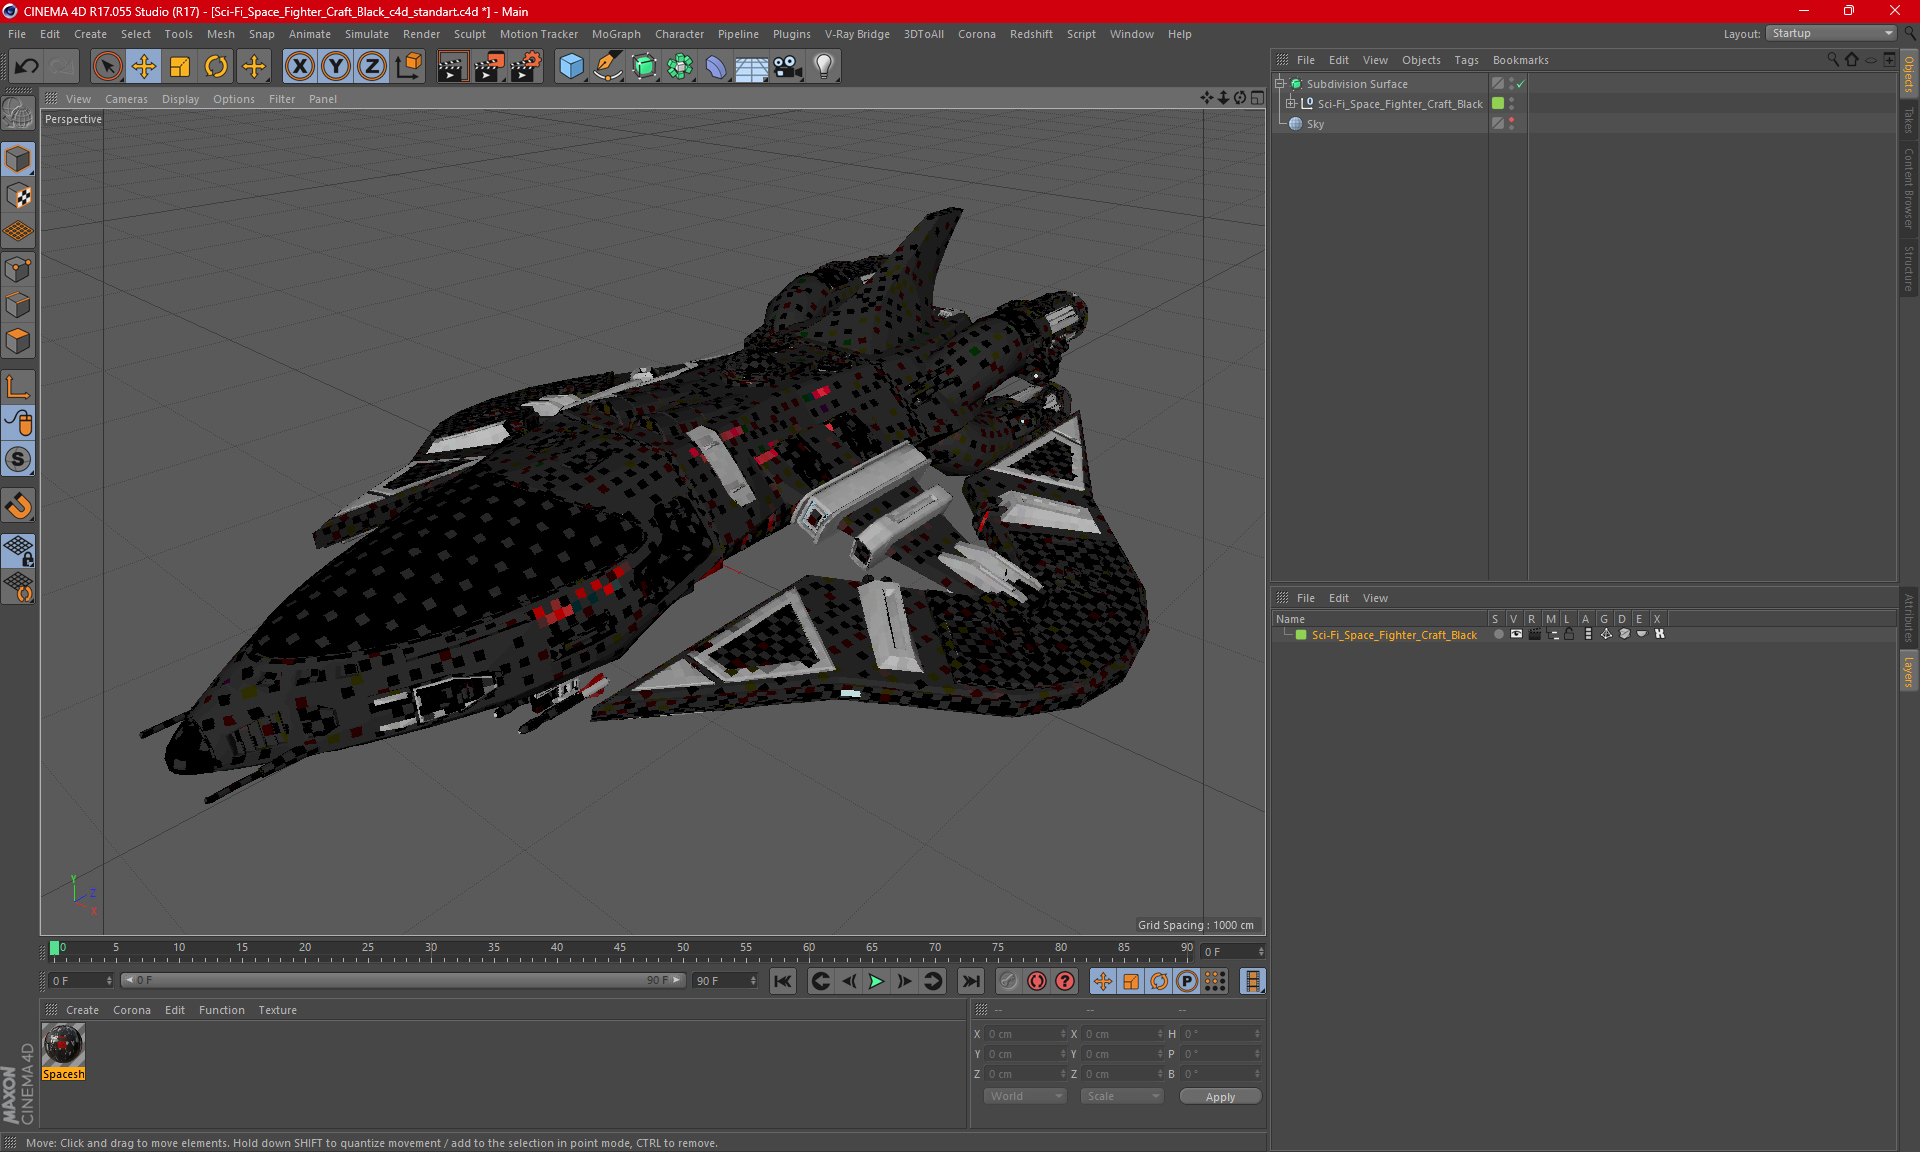
Task: Click the Objects manager search icon
Action: (1833, 60)
